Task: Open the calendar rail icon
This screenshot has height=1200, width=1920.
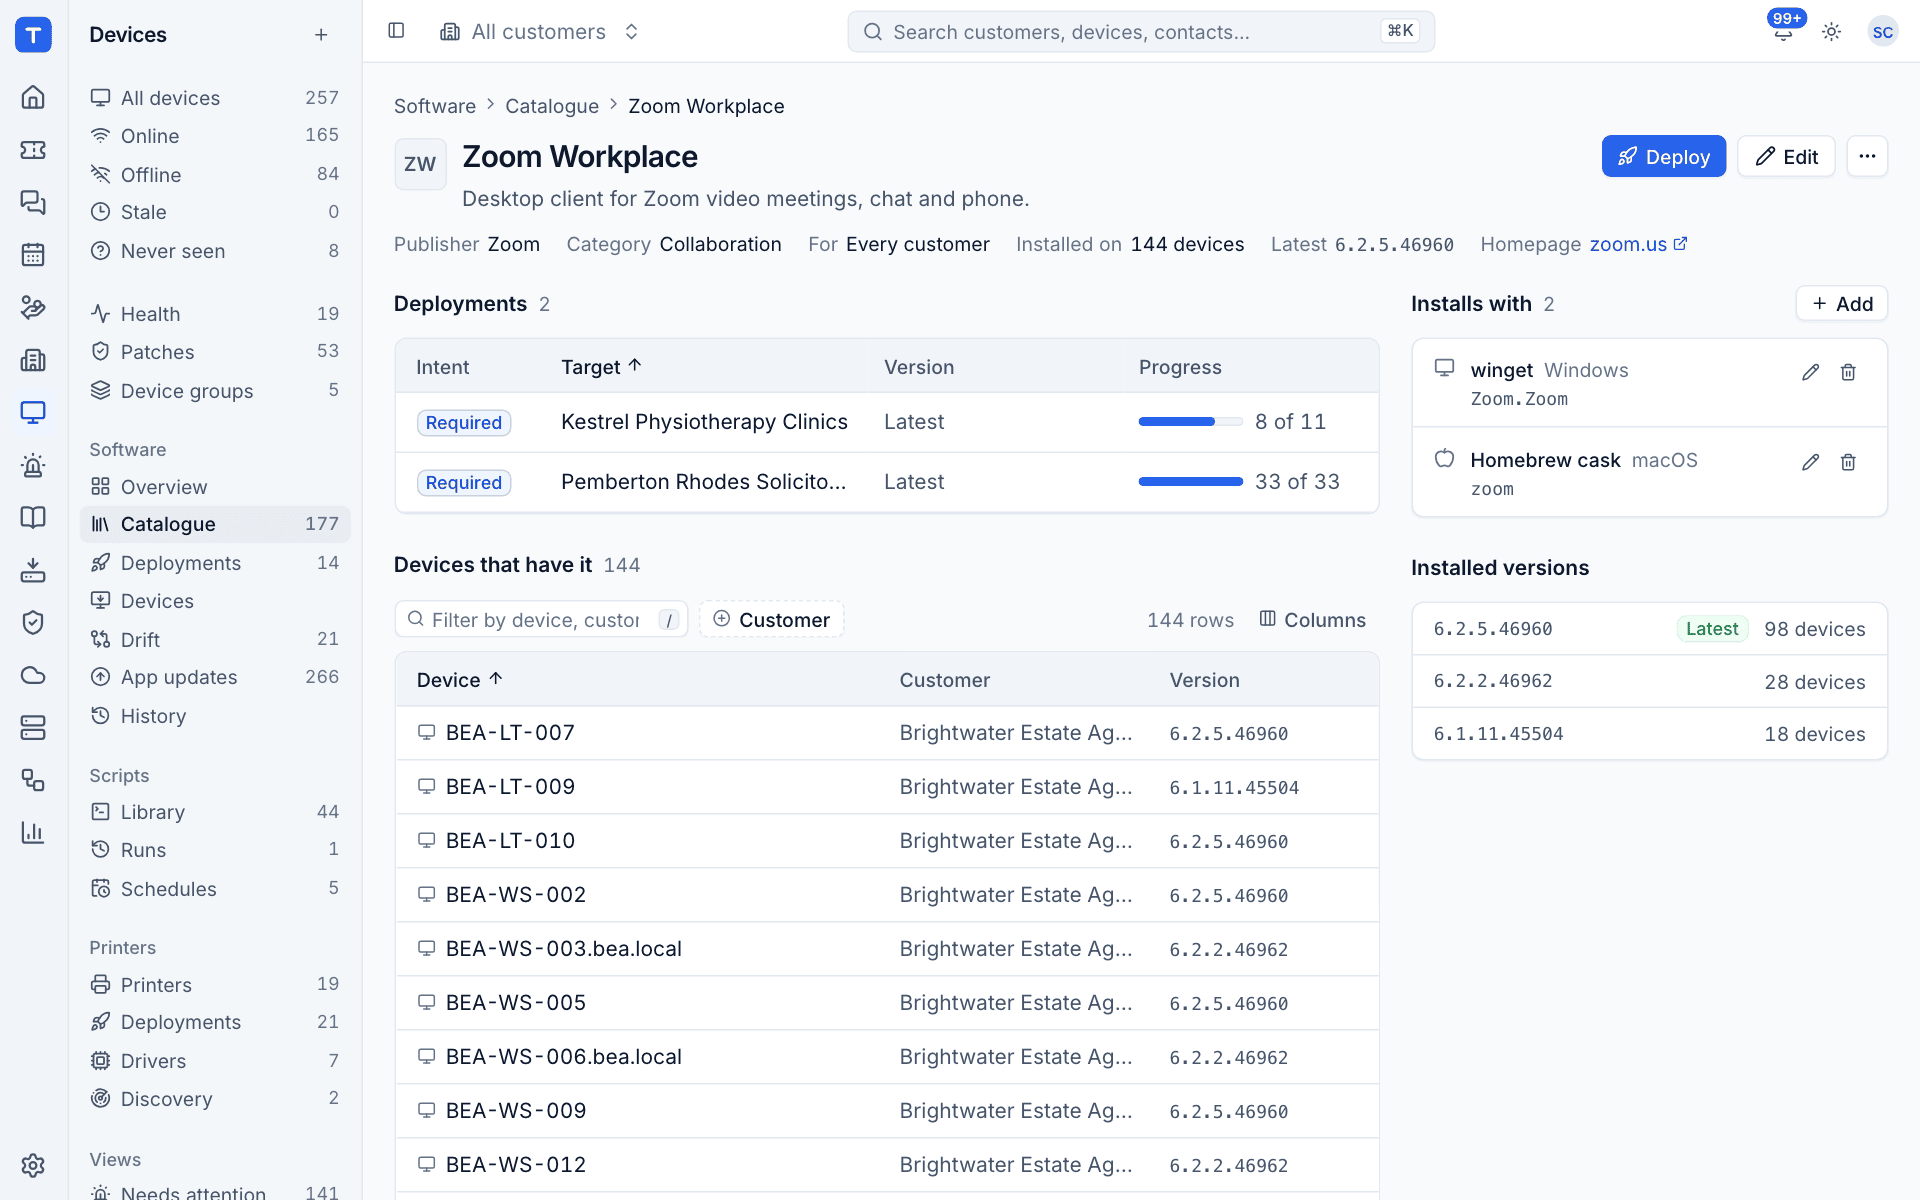Action: (x=33, y=255)
